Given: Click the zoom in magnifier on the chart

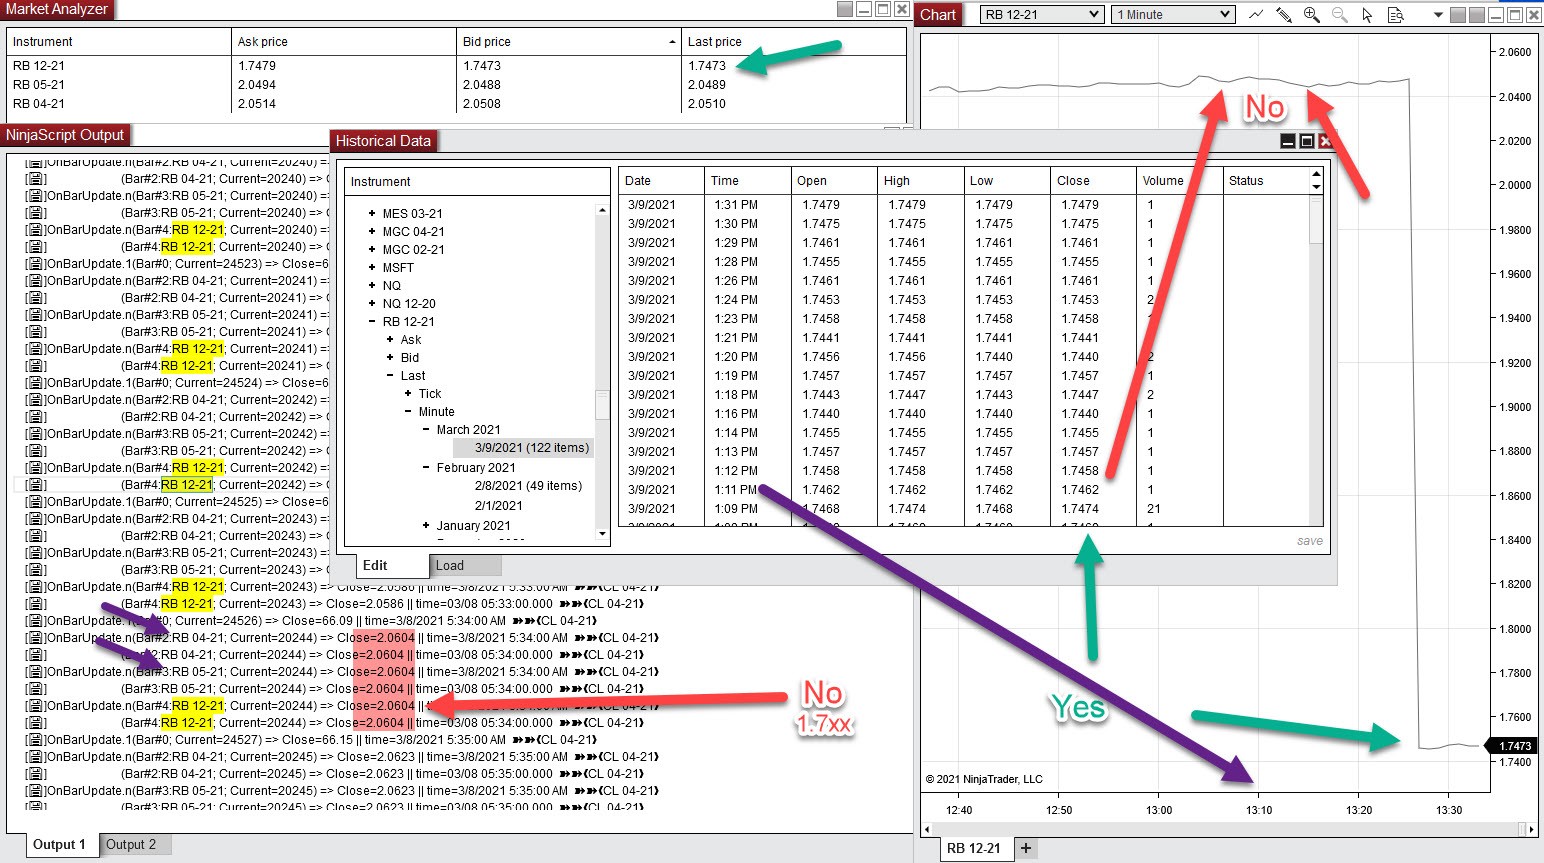Looking at the screenshot, I should click(x=1312, y=15).
